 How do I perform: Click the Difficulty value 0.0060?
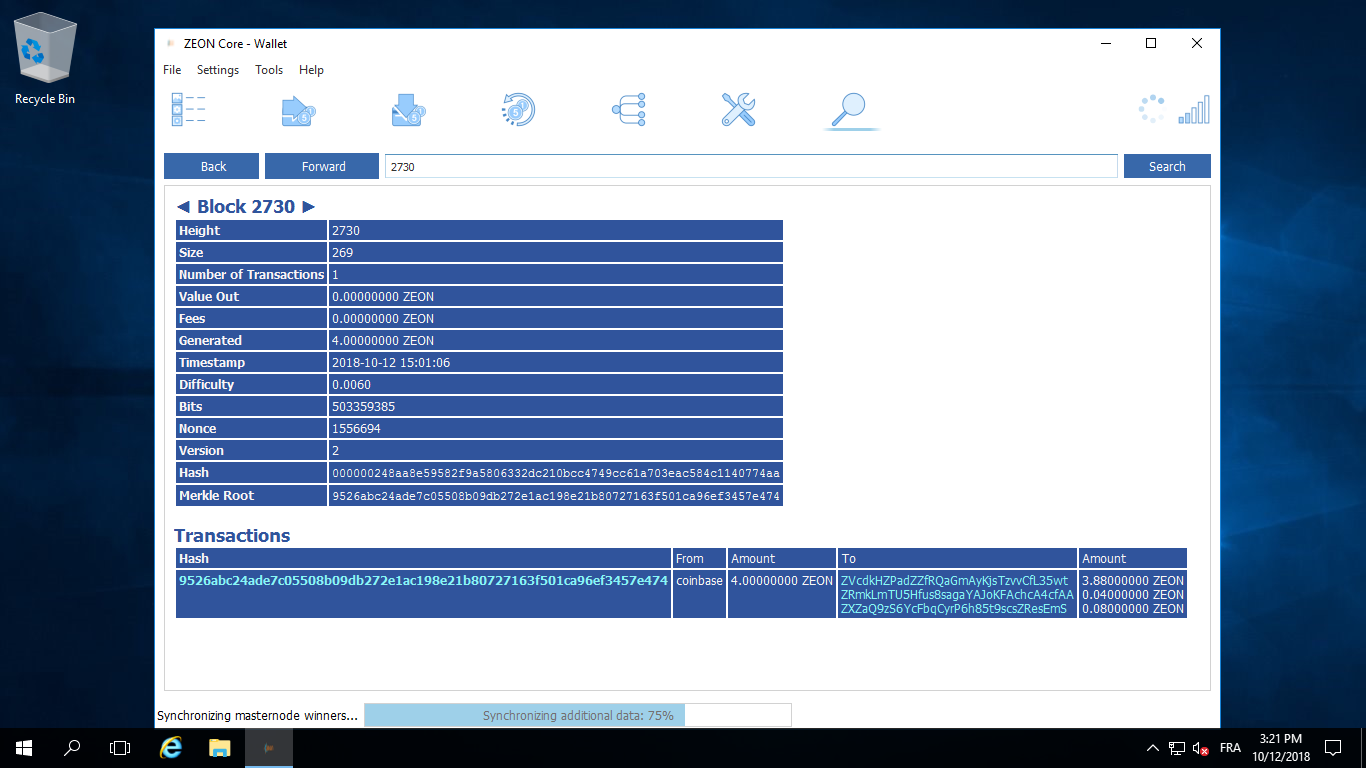(351, 384)
